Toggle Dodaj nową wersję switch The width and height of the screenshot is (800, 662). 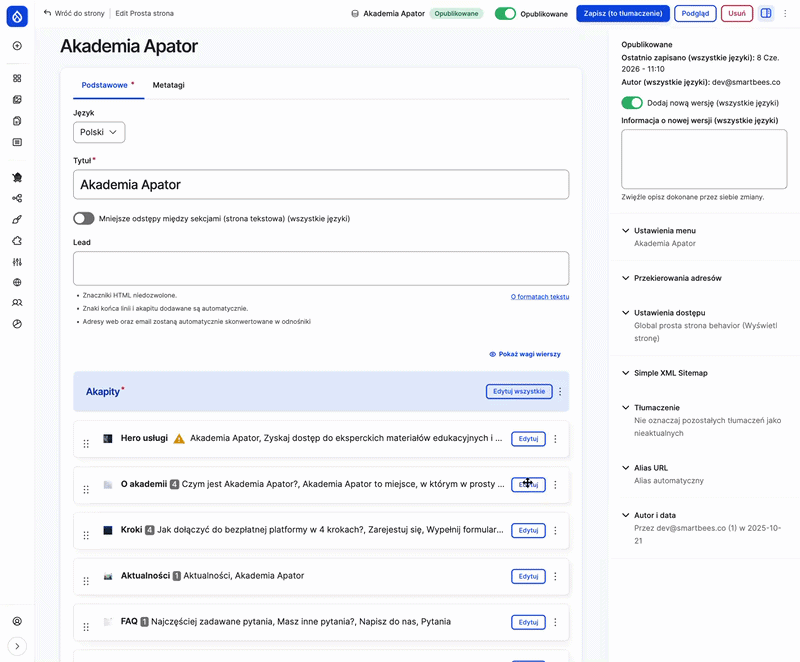click(632, 103)
